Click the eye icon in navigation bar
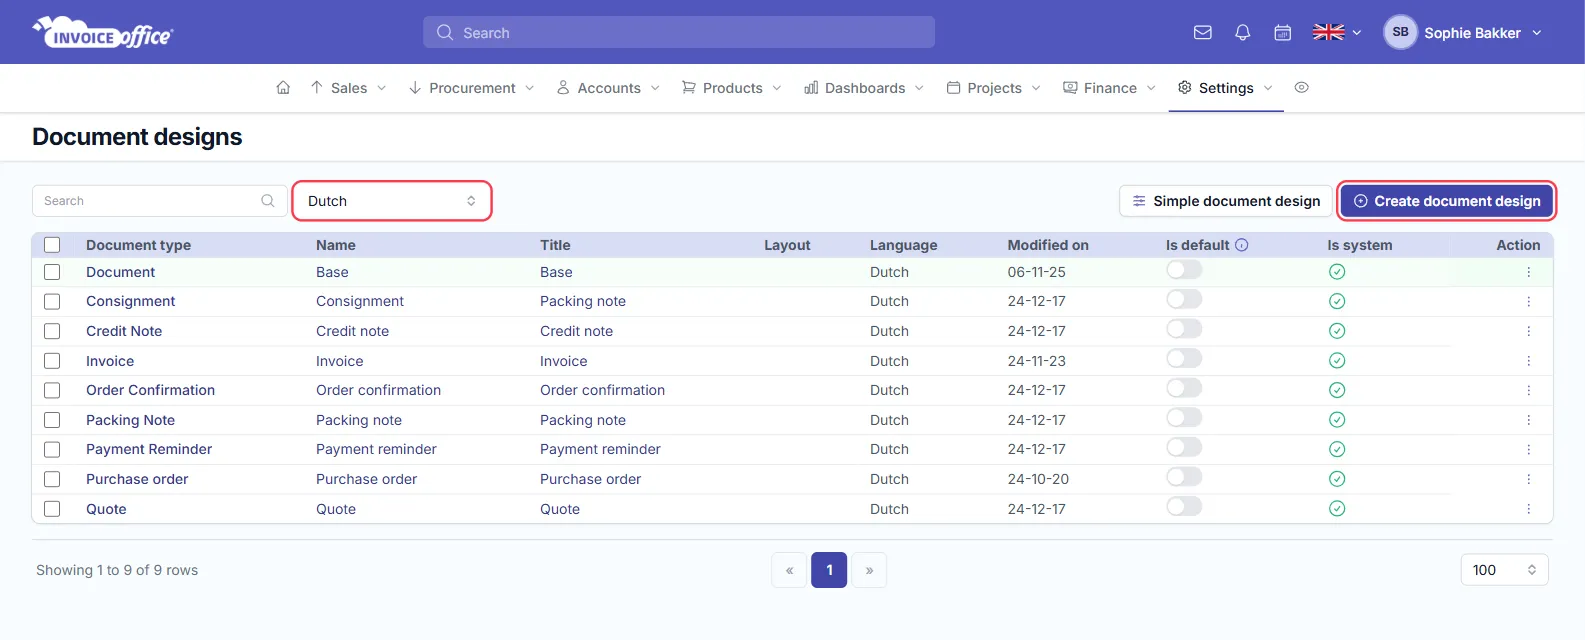The height and width of the screenshot is (640, 1585). [x=1301, y=88]
